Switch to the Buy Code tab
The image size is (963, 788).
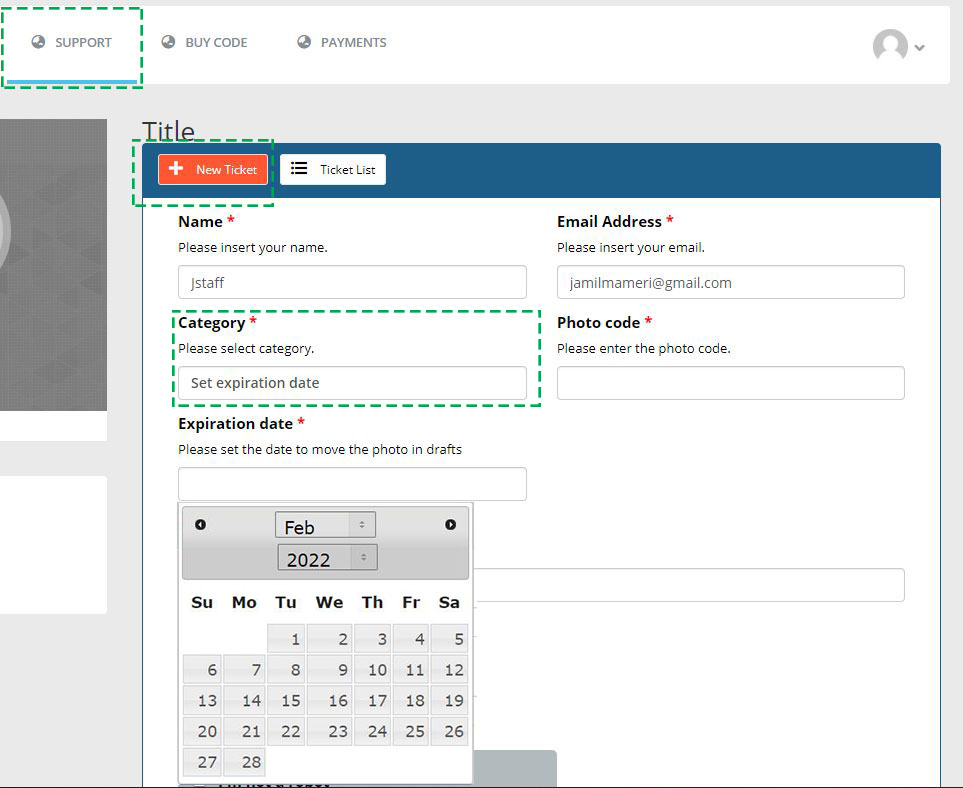tap(215, 43)
